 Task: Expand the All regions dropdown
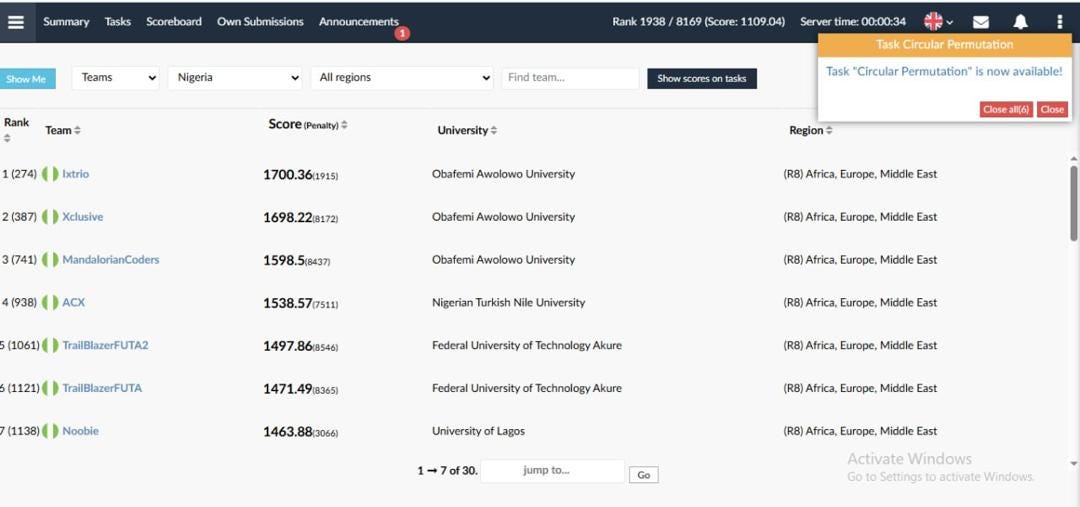pos(402,78)
